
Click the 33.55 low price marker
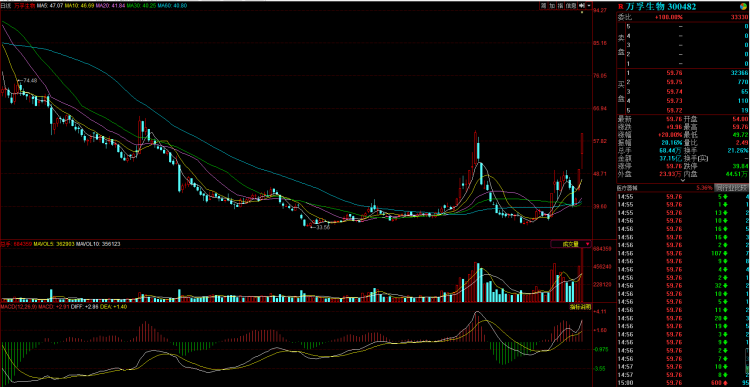click(323, 227)
